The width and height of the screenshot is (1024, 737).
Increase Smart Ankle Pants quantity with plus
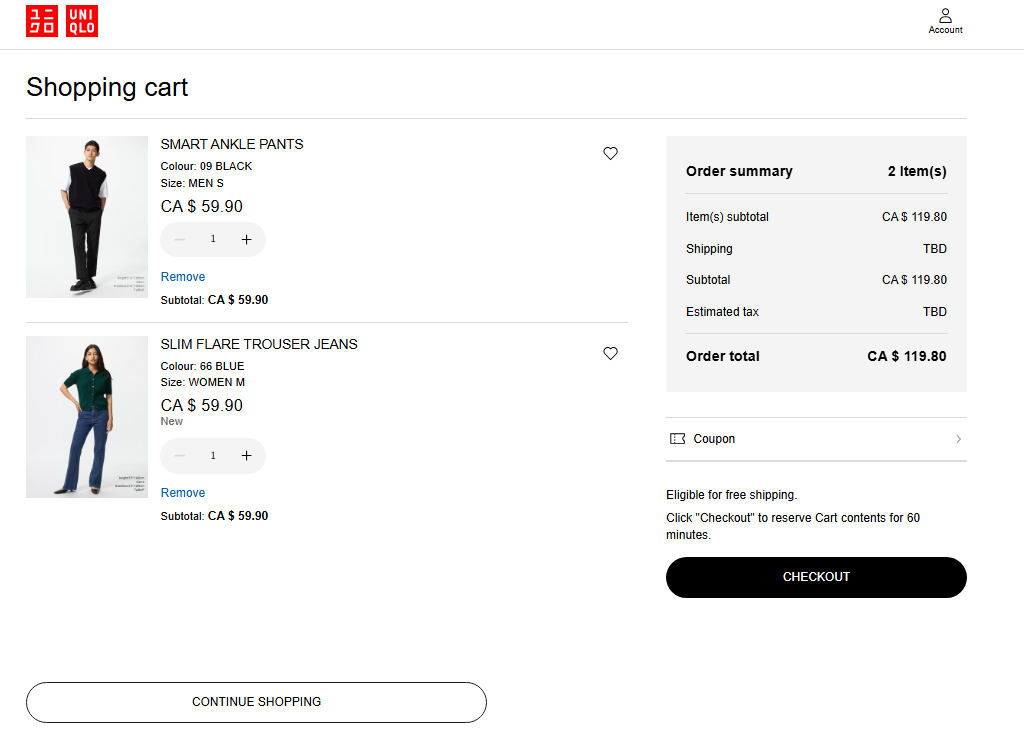tap(246, 240)
